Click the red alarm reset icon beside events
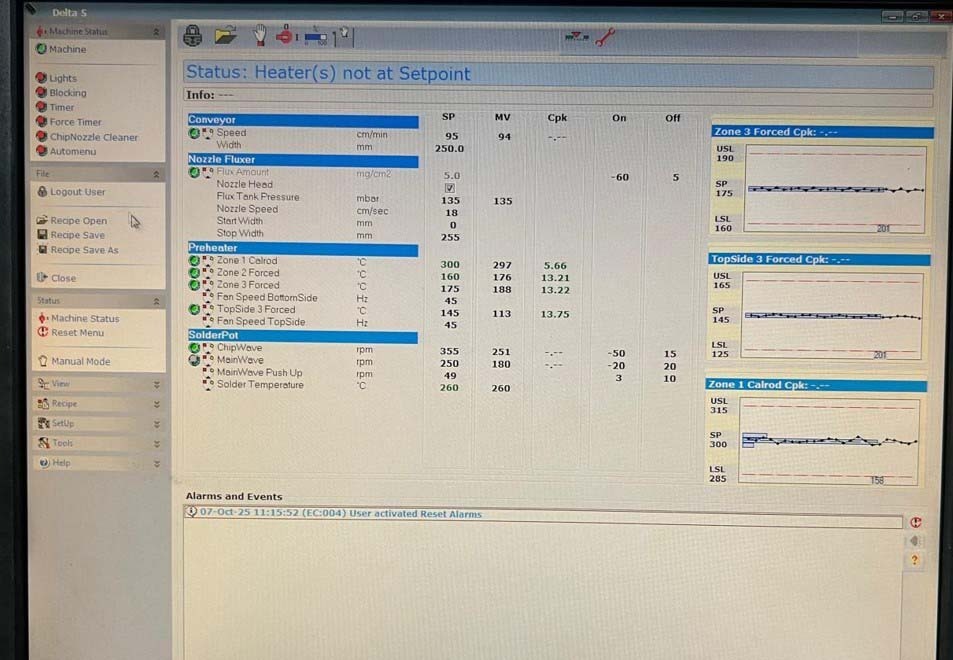Image resolution: width=953 pixels, height=660 pixels. click(916, 522)
